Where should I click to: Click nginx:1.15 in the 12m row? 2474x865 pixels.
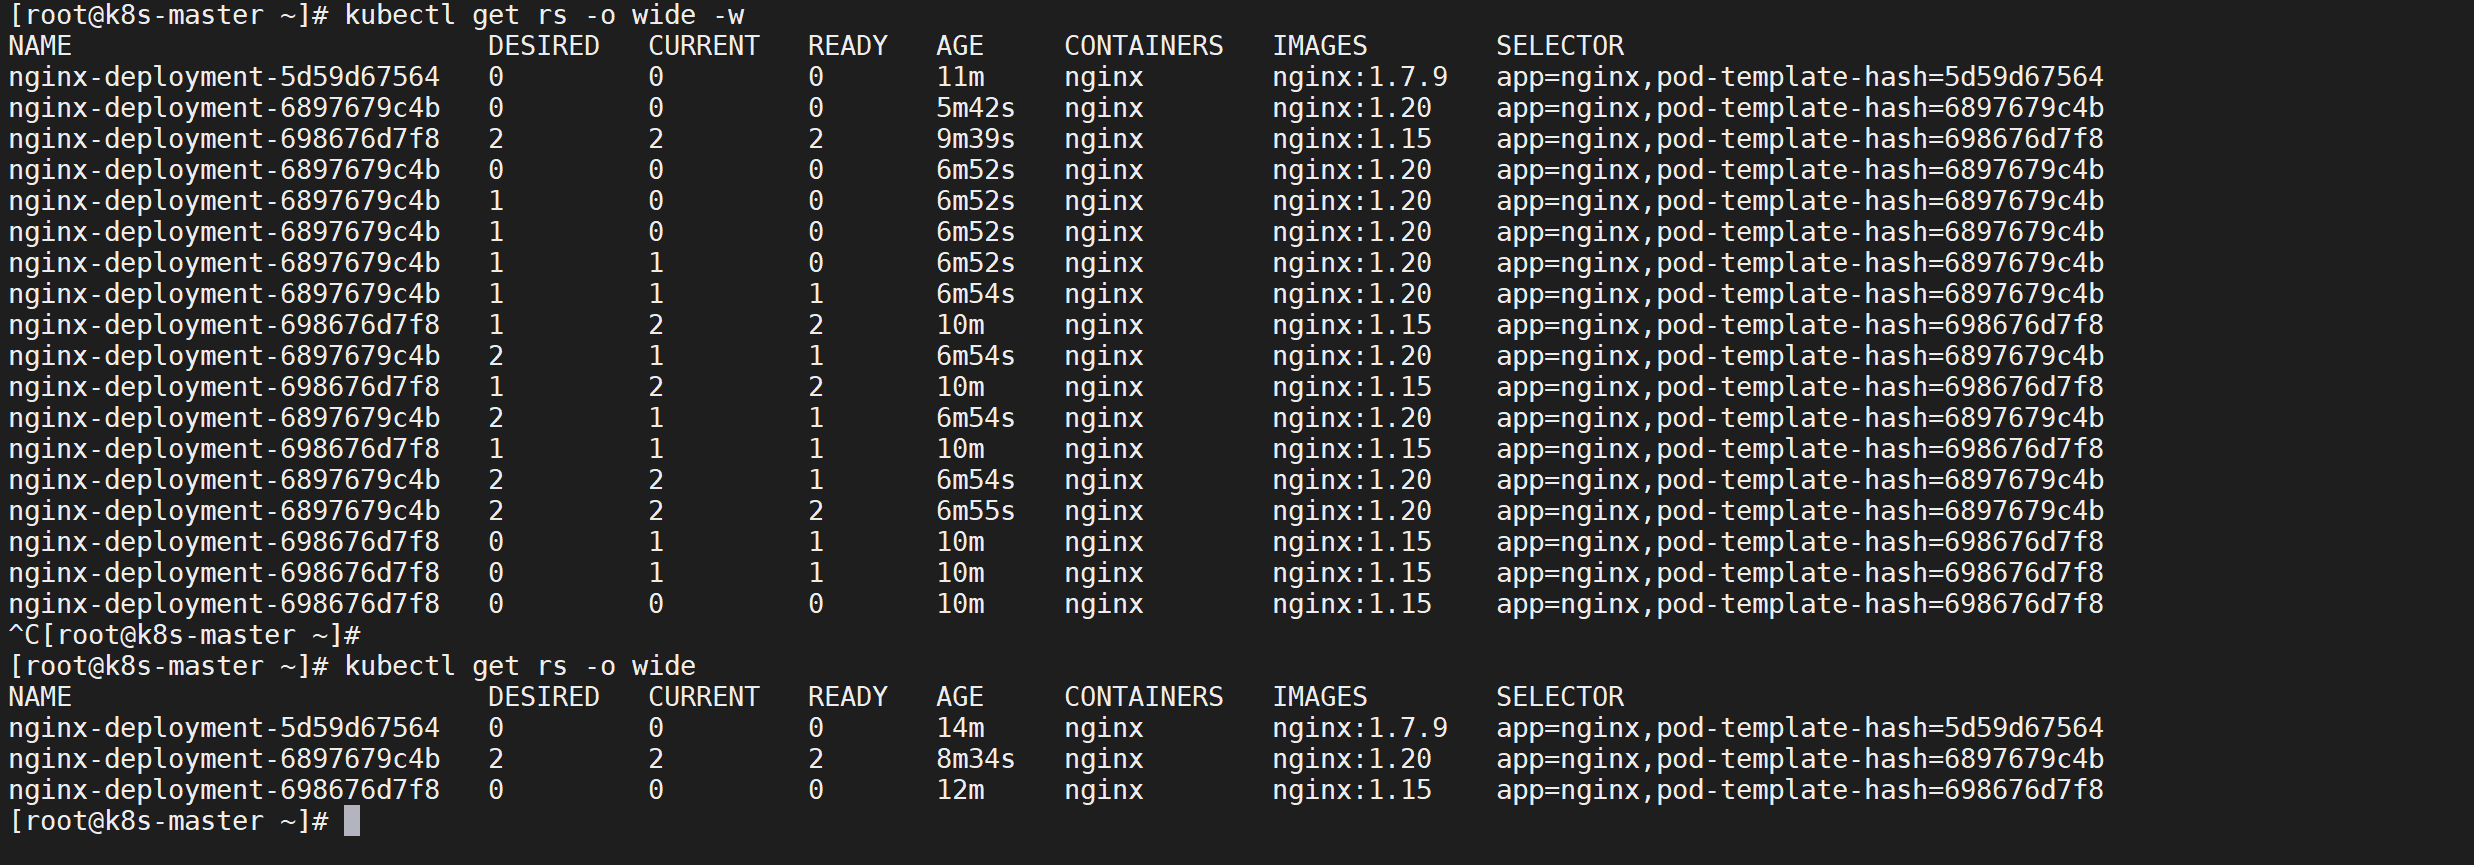tap(1352, 790)
